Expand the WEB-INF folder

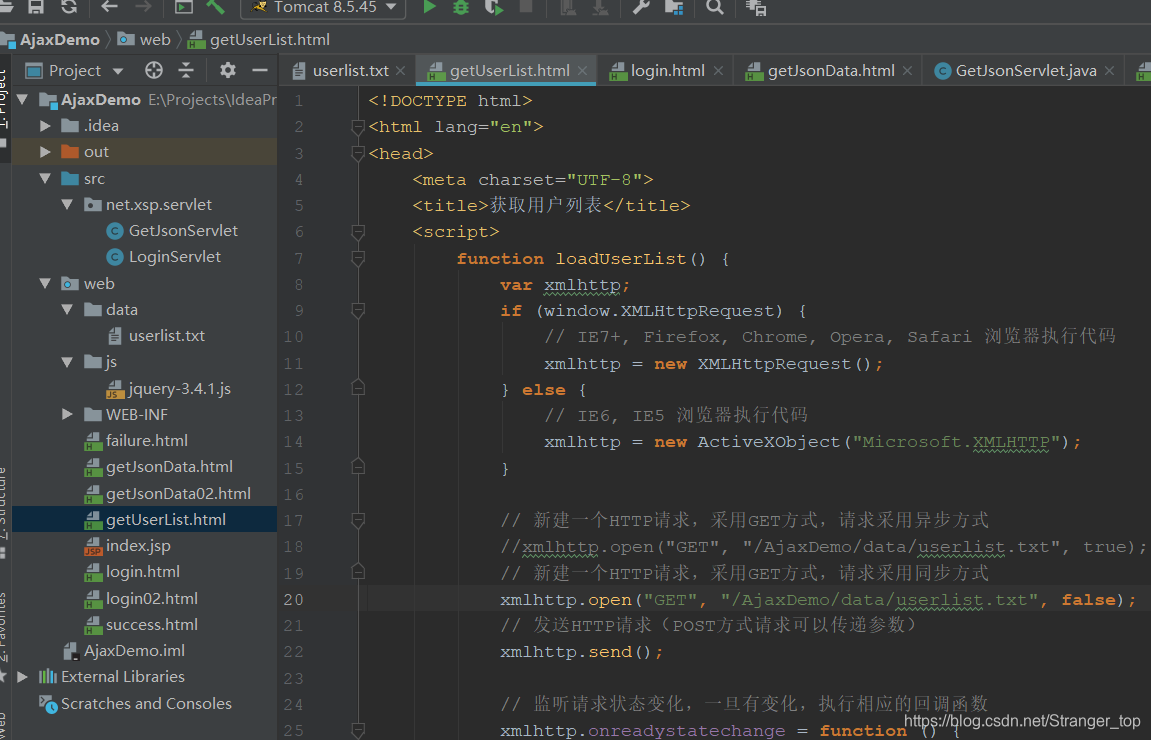pyautogui.click(x=67, y=415)
